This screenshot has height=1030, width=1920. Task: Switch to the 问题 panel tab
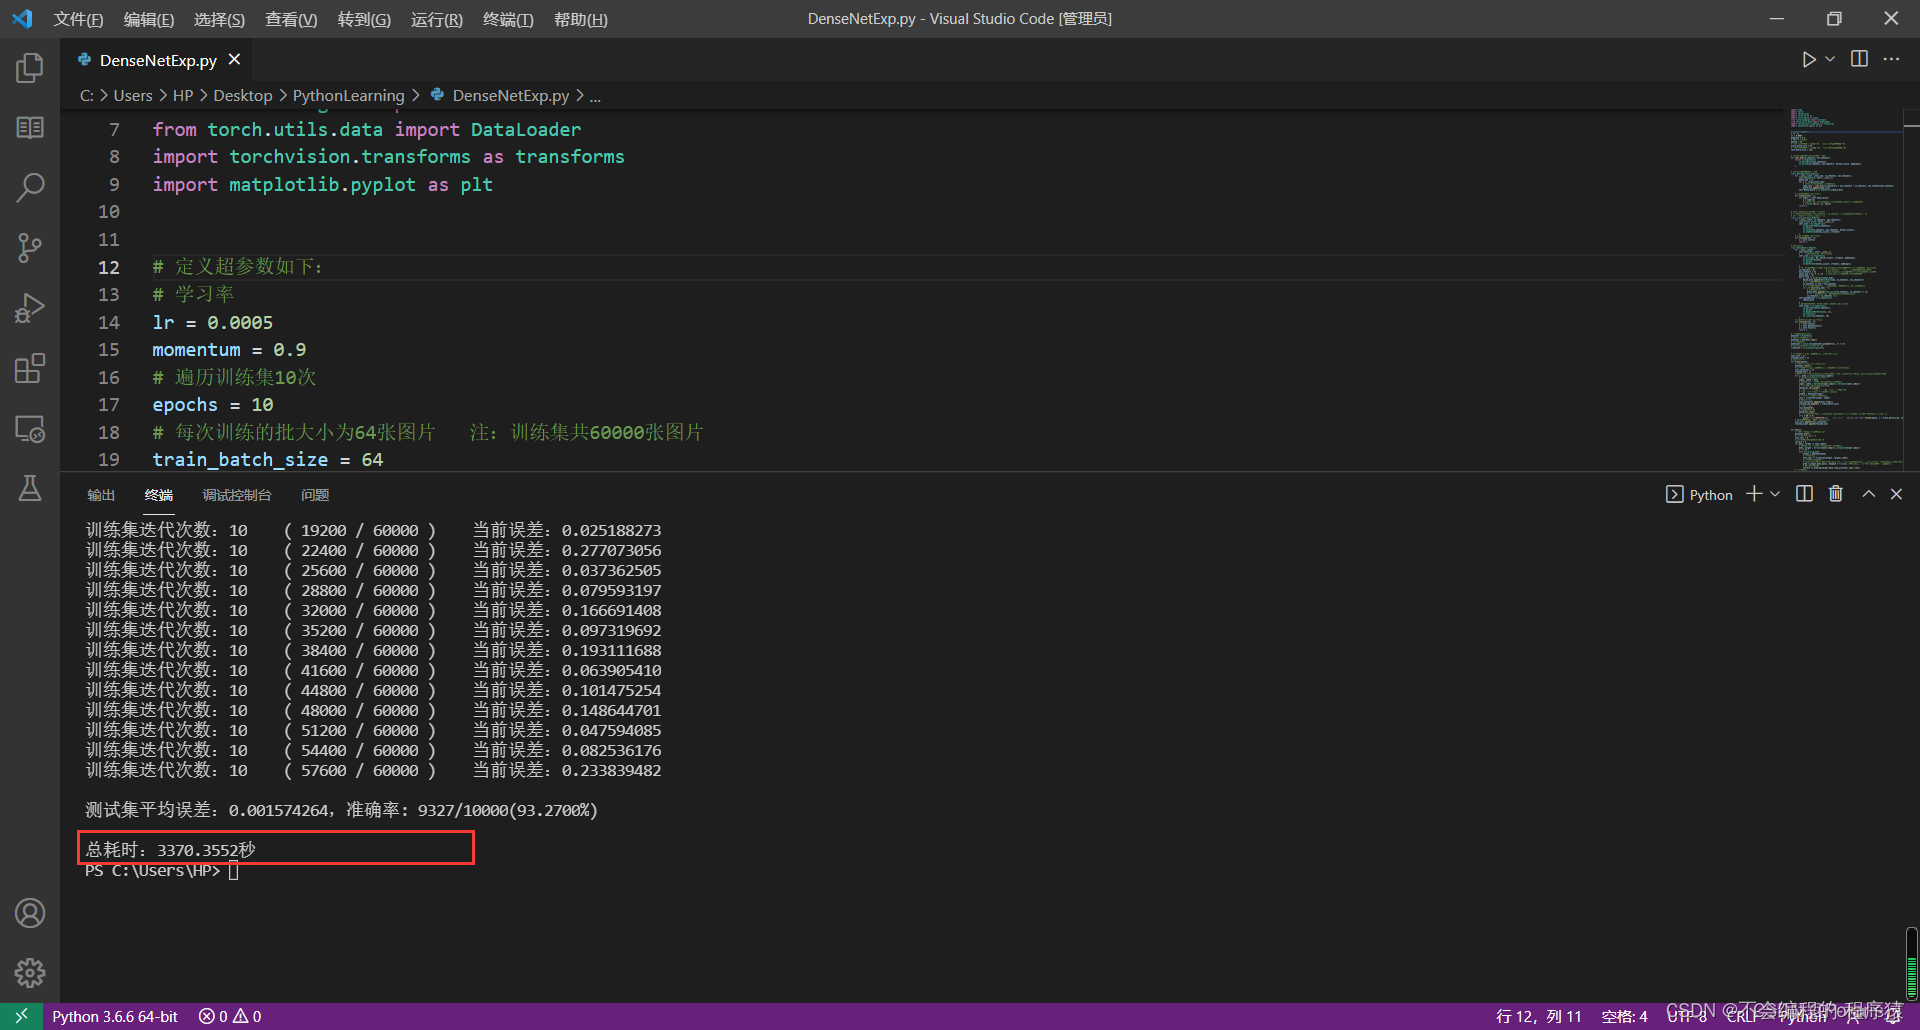[315, 495]
